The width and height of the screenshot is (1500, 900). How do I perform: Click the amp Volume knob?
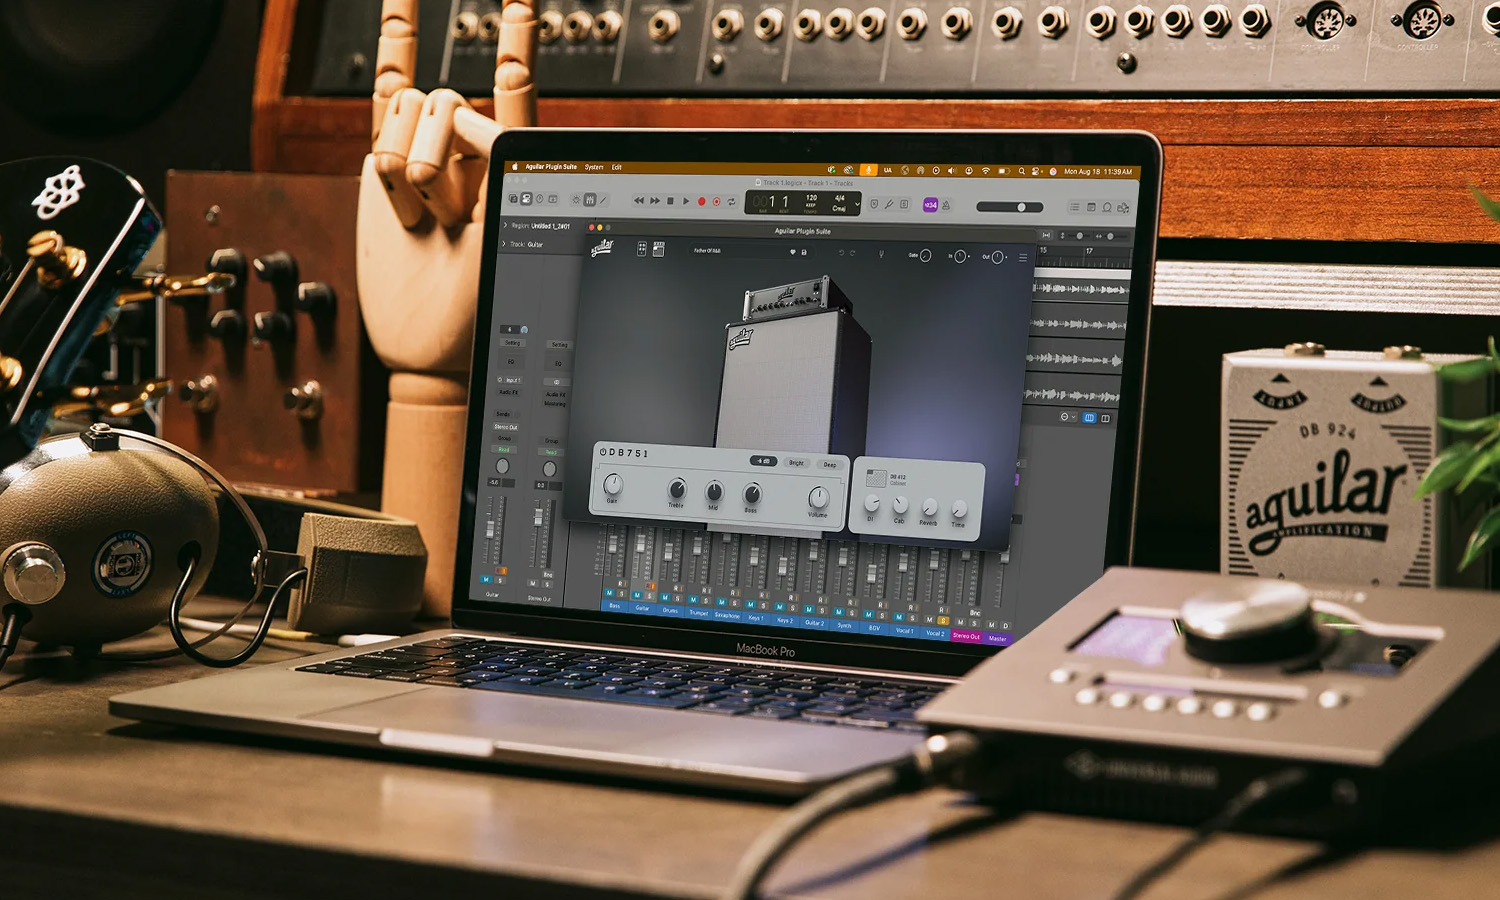tap(819, 497)
